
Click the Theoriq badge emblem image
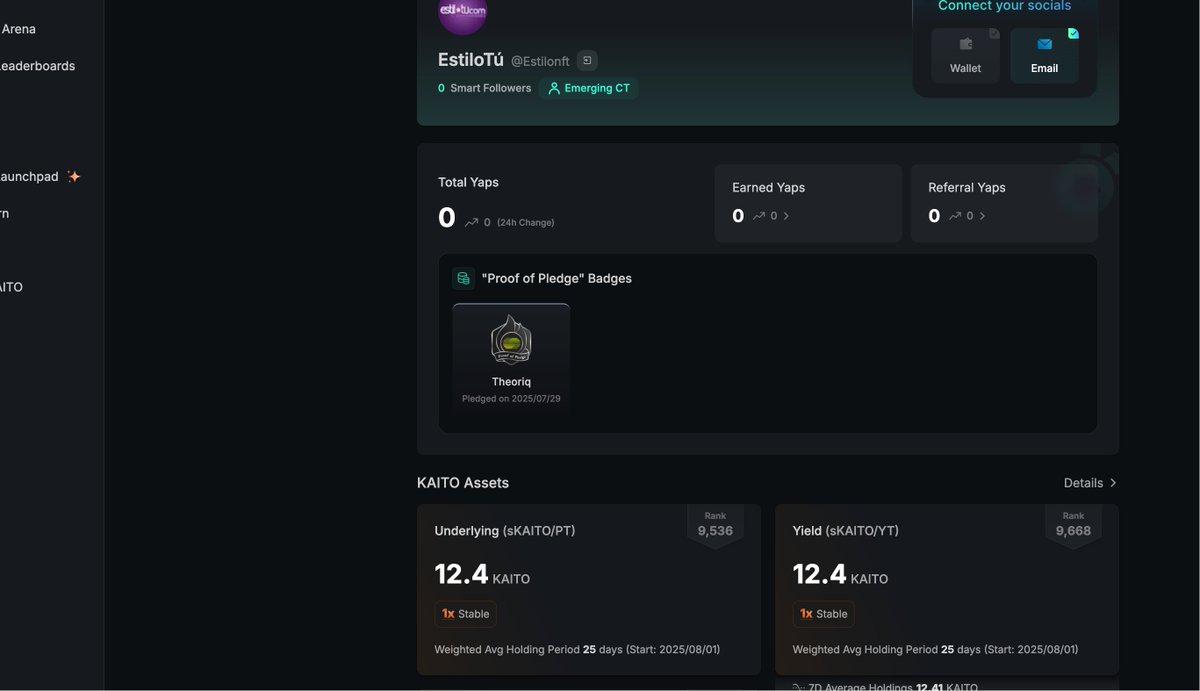[x=511, y=341]
